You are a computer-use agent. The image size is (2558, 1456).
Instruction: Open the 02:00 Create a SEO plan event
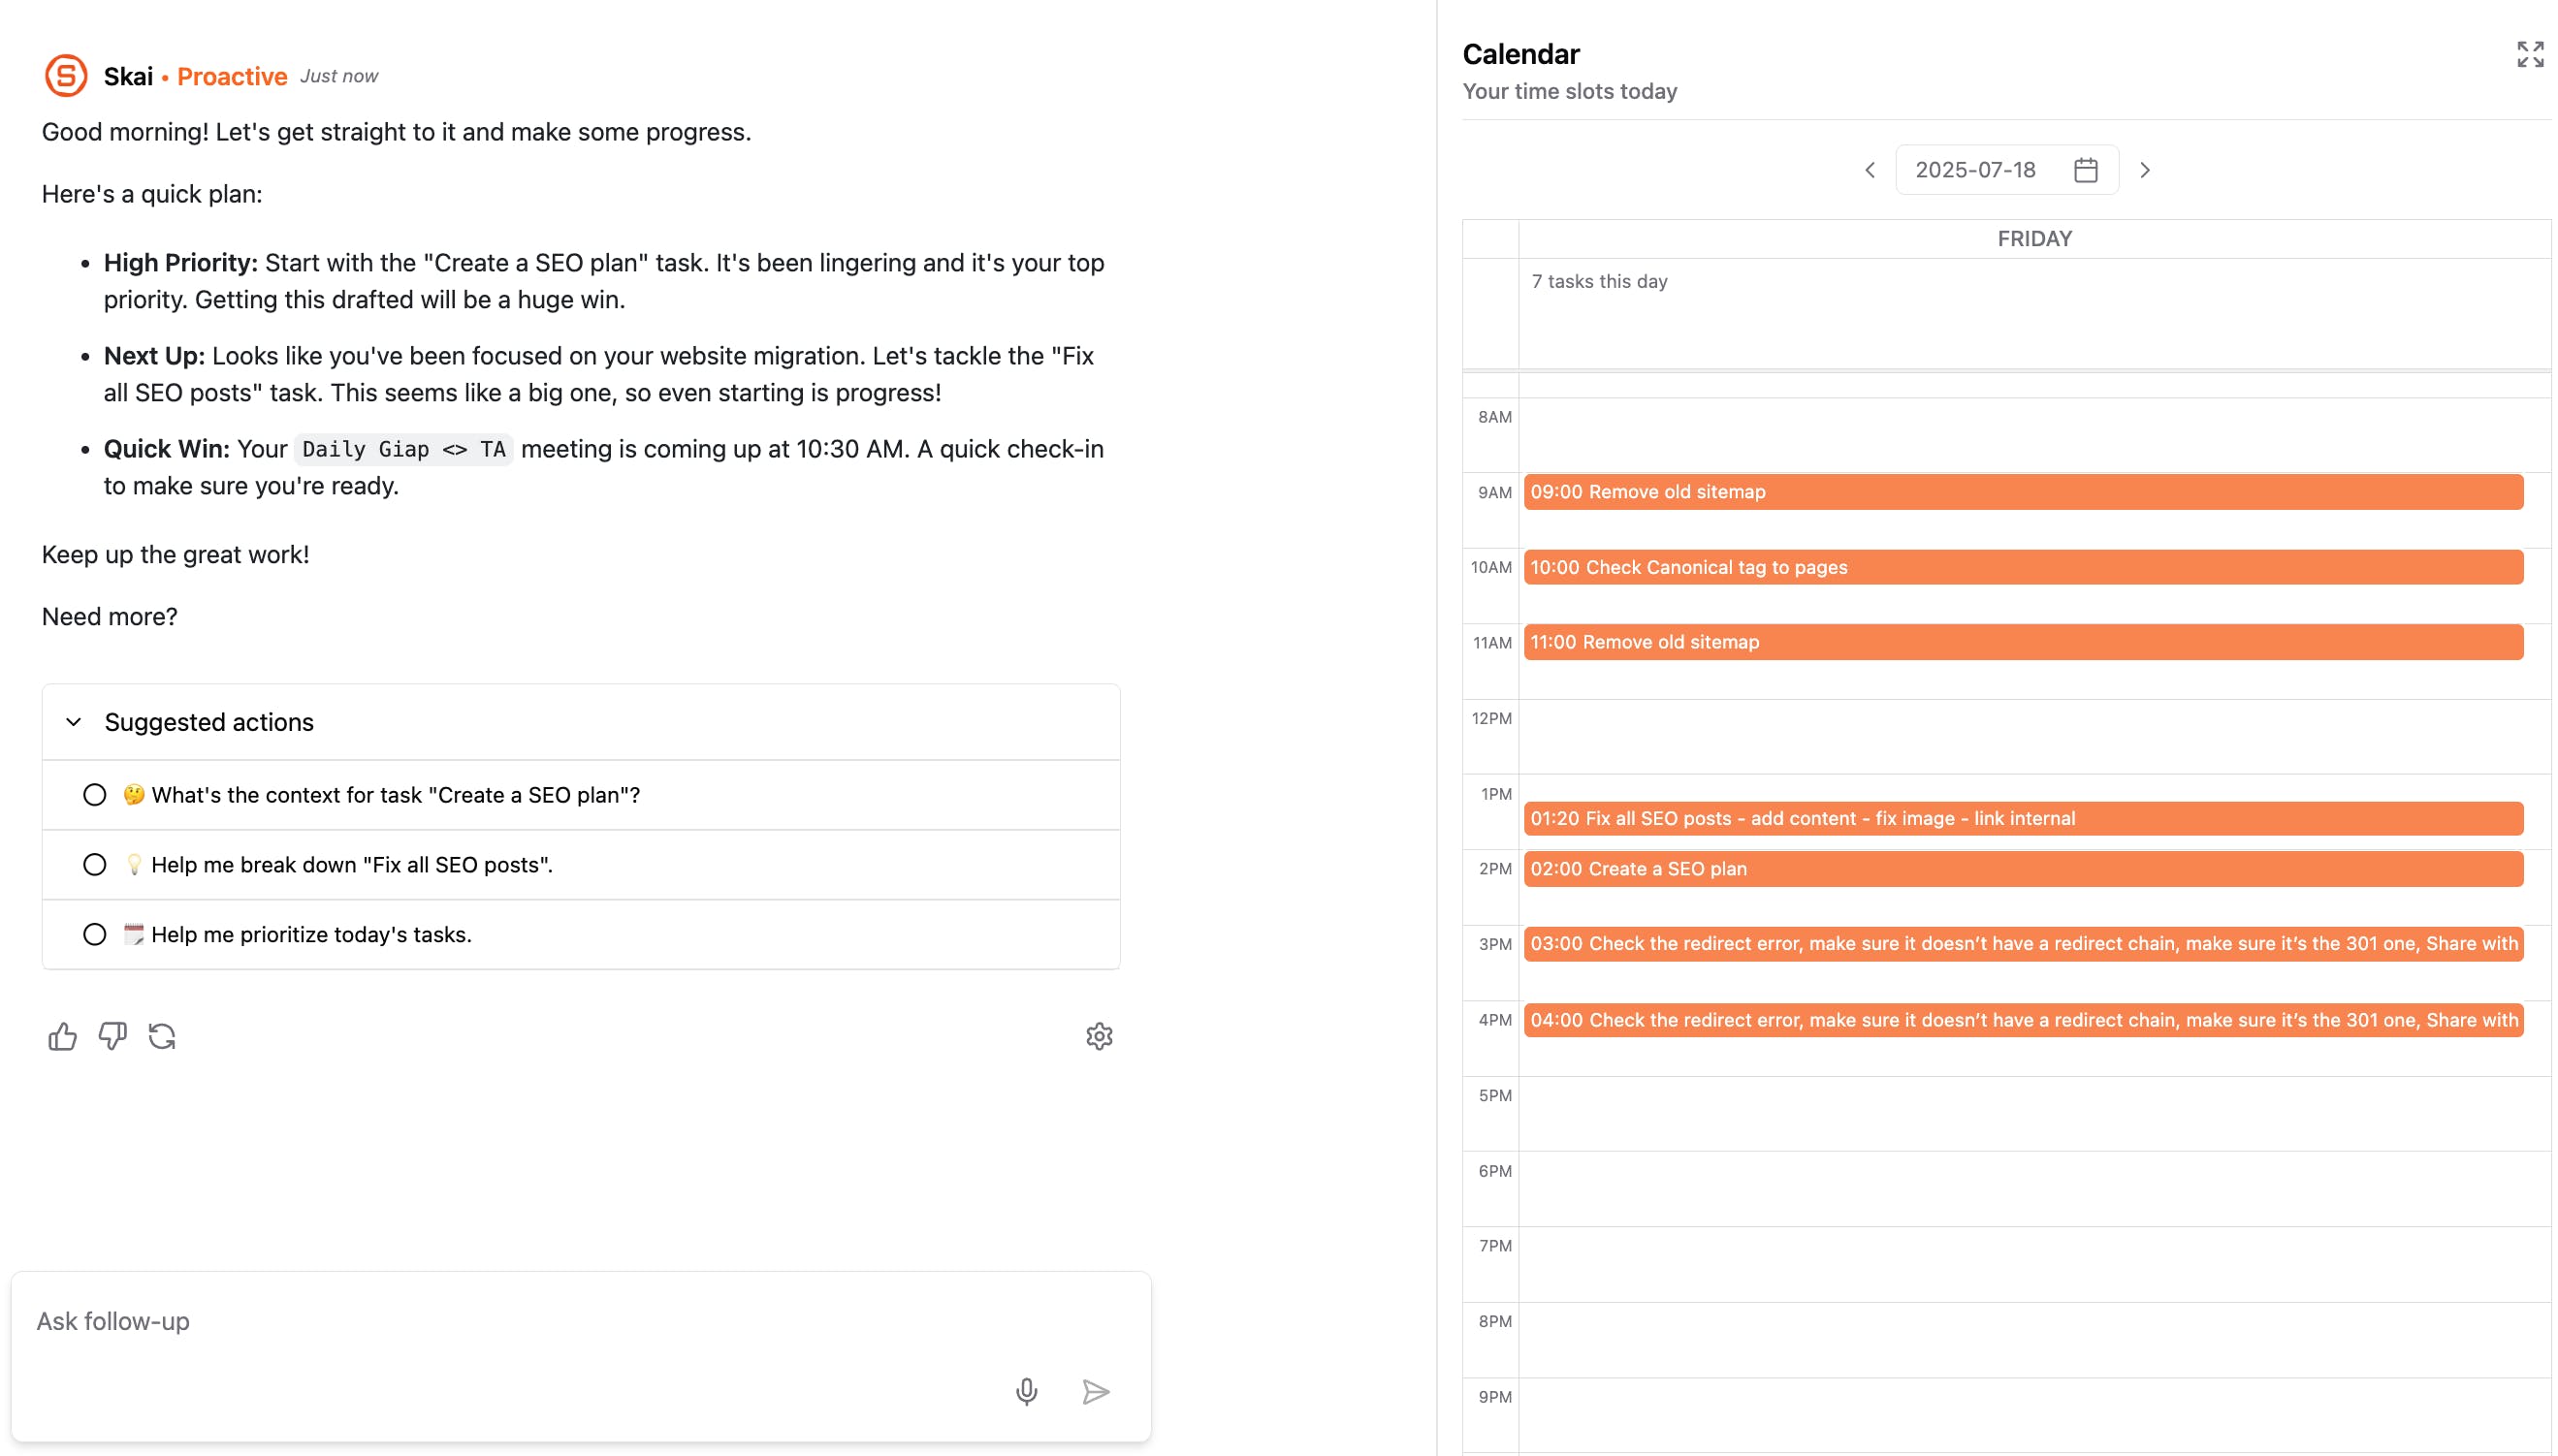2022,869
